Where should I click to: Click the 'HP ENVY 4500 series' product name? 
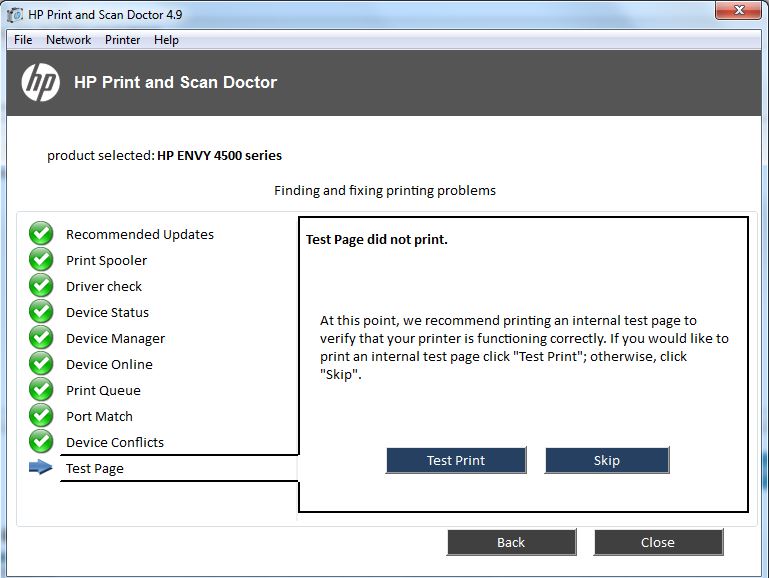(x=219, y=155)
